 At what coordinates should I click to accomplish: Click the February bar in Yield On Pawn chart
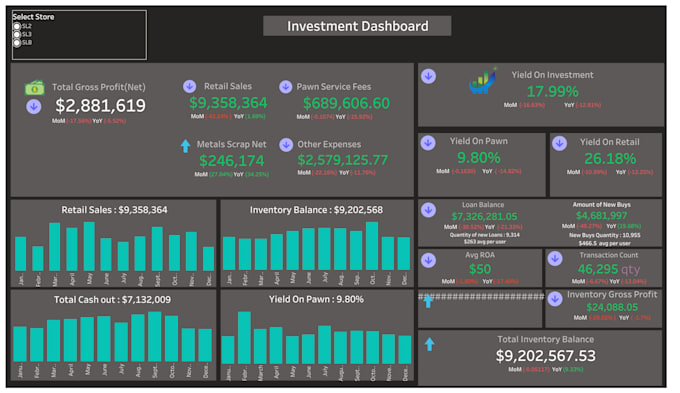(244, 337)
